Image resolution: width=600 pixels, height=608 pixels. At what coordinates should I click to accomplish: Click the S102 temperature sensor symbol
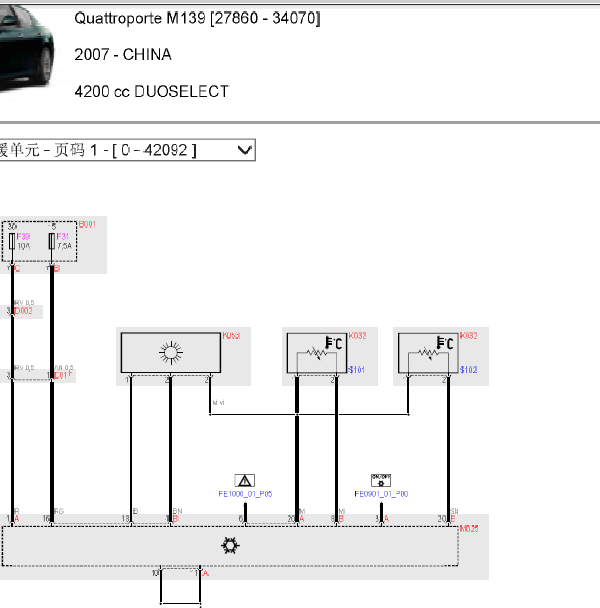(x=428, y=353)
